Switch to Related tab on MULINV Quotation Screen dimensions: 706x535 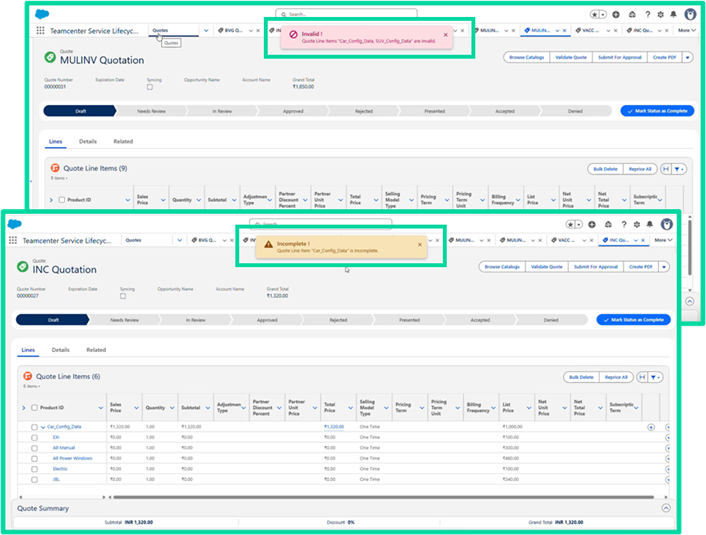pos(123,141)
